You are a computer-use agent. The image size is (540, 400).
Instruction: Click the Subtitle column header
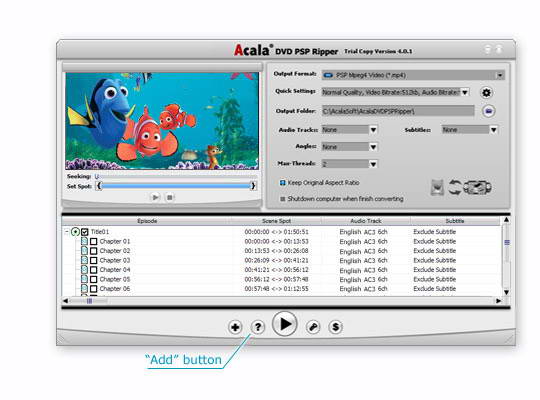click(455, 221)
